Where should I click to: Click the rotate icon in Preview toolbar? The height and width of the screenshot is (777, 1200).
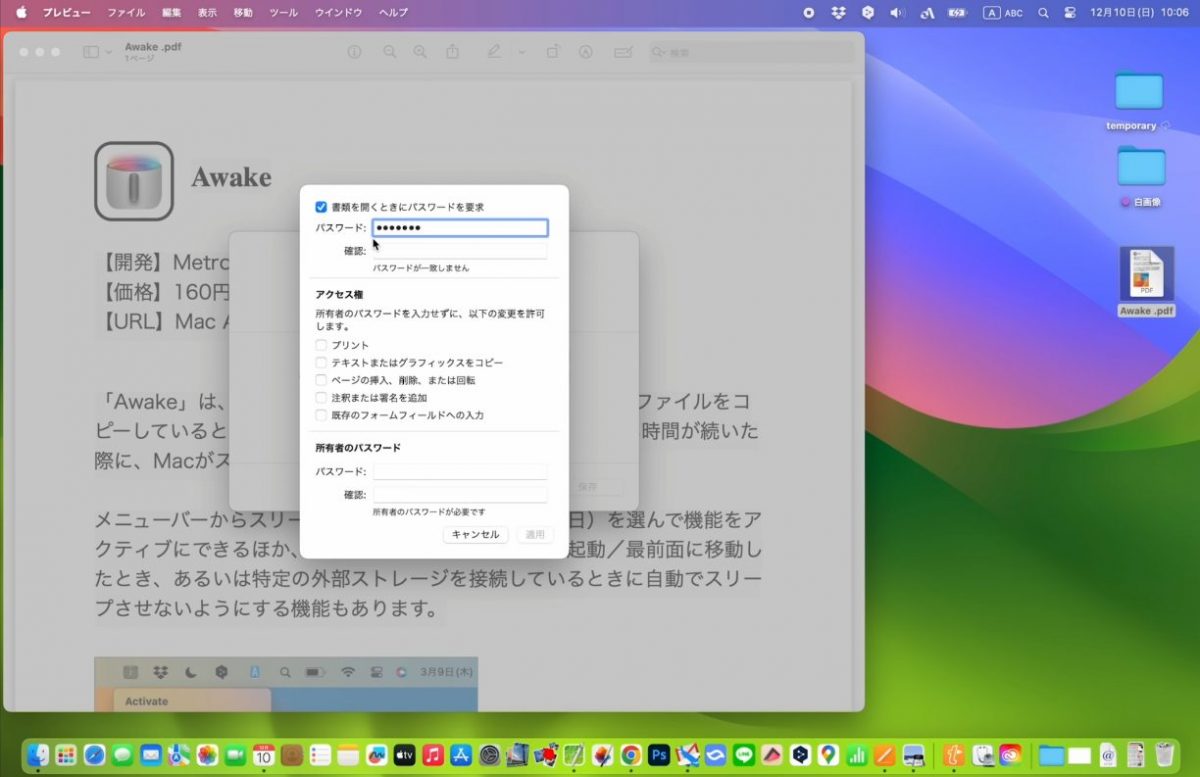(x=552, y=52)
